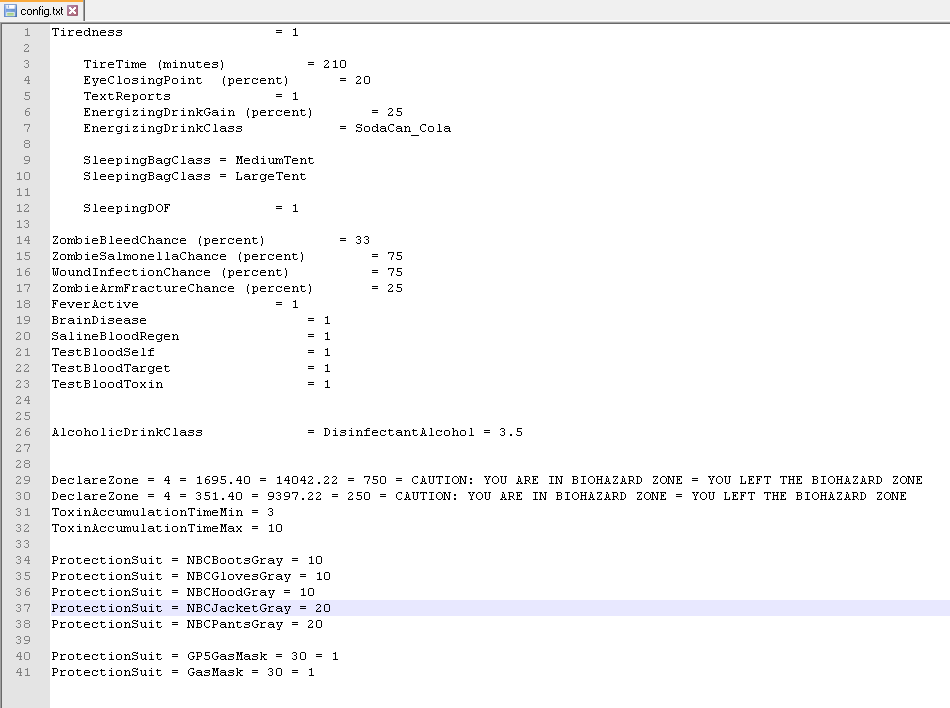Click the text 'TestBloodTarget'

click(111, 368)
